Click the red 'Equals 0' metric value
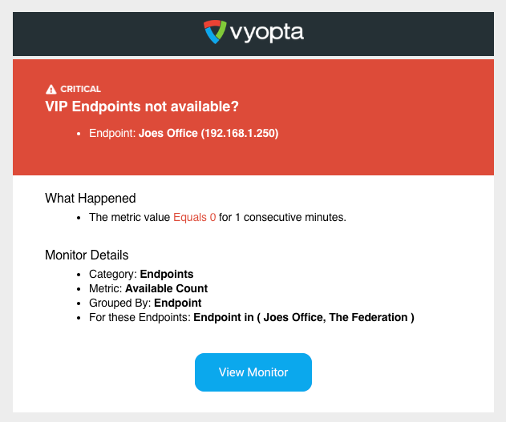 coord(195,217)
